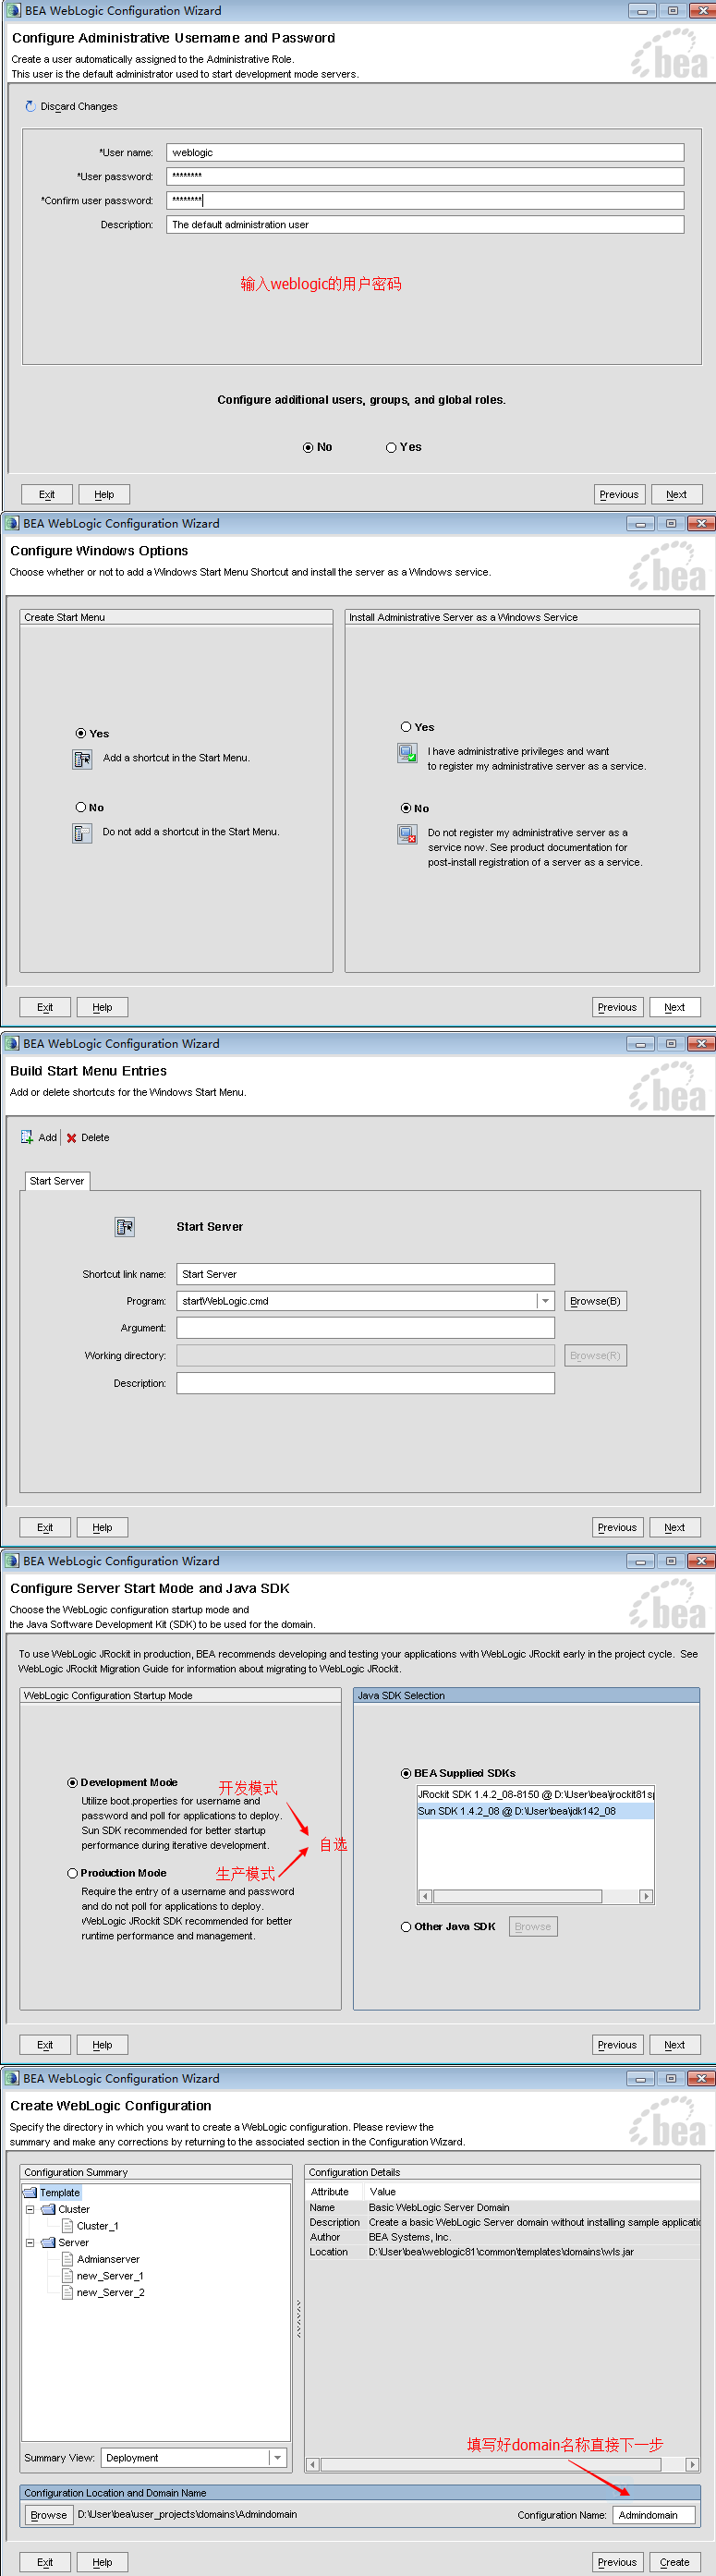Select the Other Java SDK option
The height and width of the screenshot is (2576, 716).
point(406,1926)
